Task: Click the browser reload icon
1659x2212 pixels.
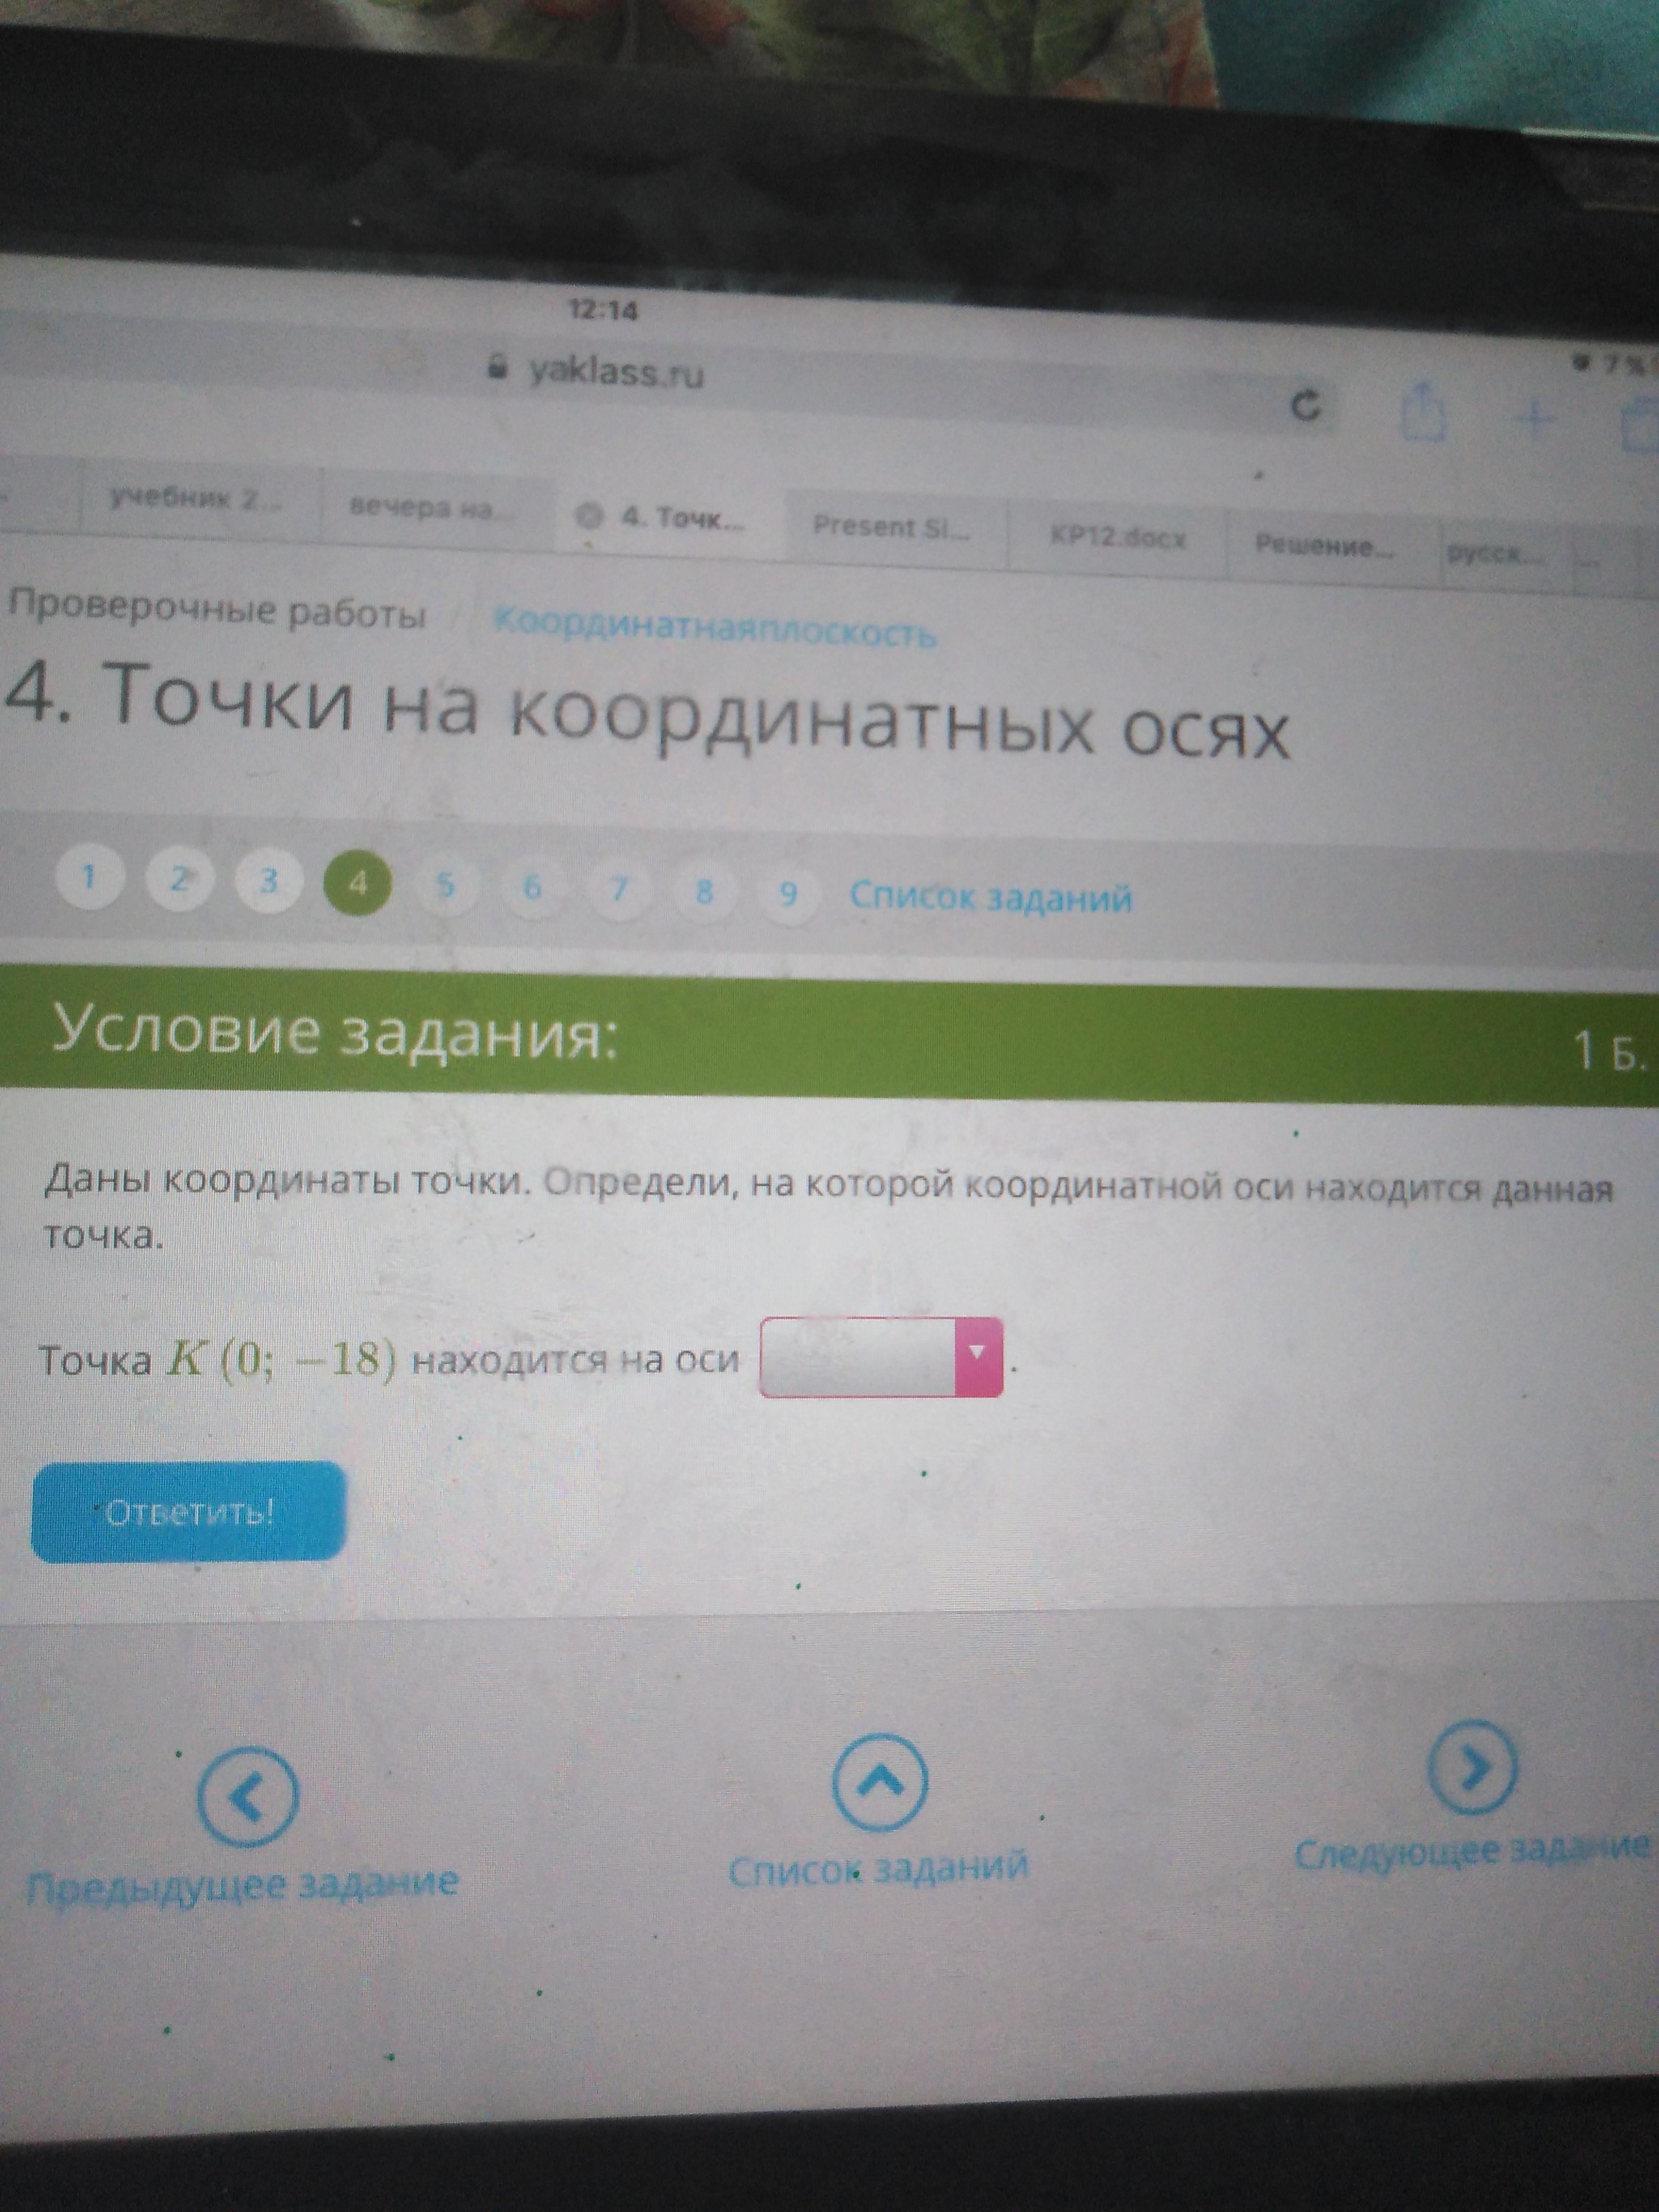Action: (x=1306, y=406)
